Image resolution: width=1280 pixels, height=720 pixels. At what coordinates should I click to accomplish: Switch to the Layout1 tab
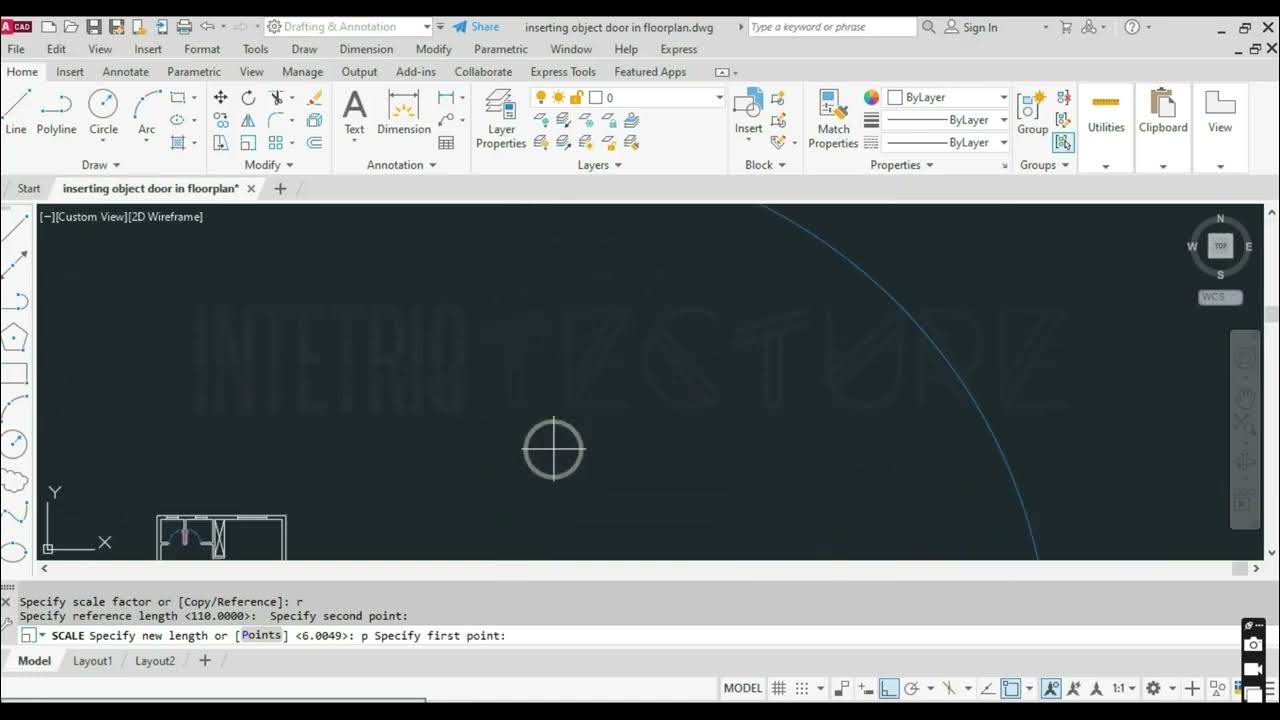pyautogui.click(x=93, y=661)
